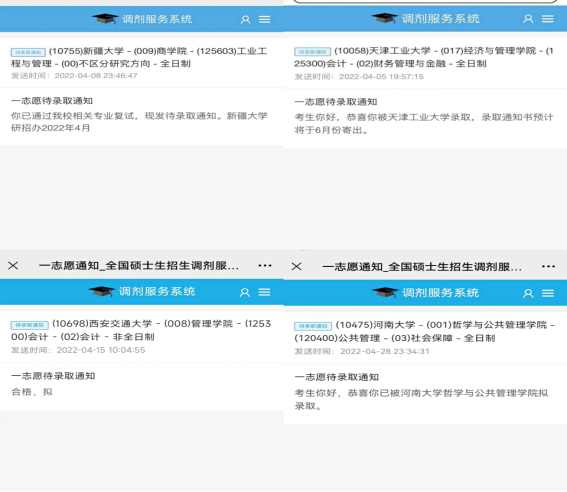Tap graduation cap logo in Xi'an Jiaotong panel
567x492 pixels.
pyautogui.click(x=102, y=291)
